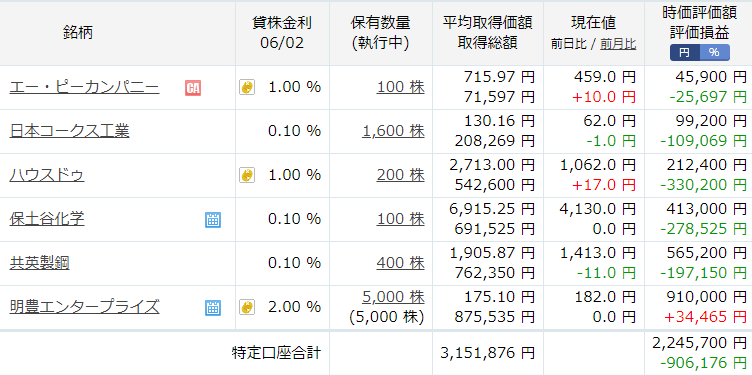Open the calendar icon beside 保土谷化学

pos(213,220)
